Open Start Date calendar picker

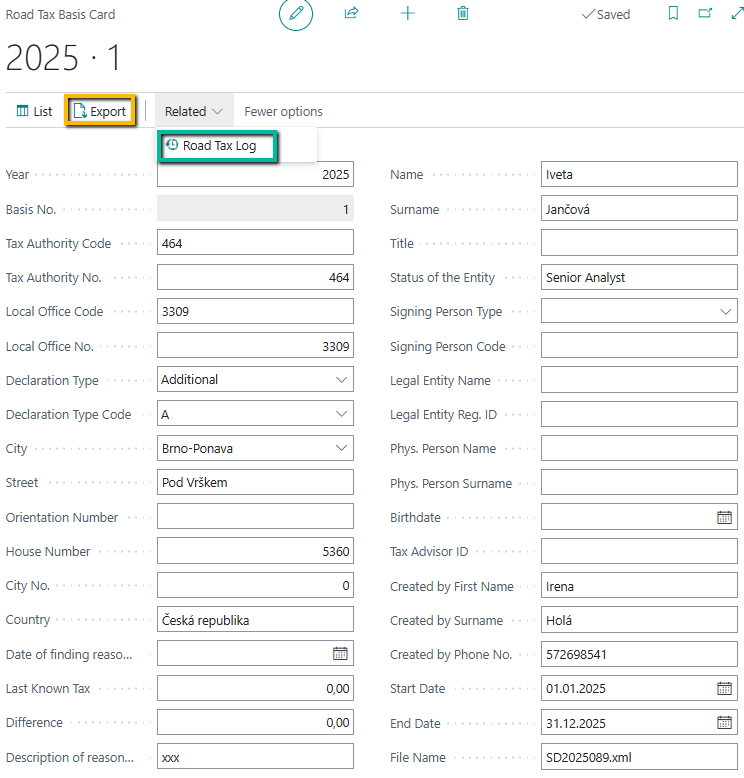[725, 689]
